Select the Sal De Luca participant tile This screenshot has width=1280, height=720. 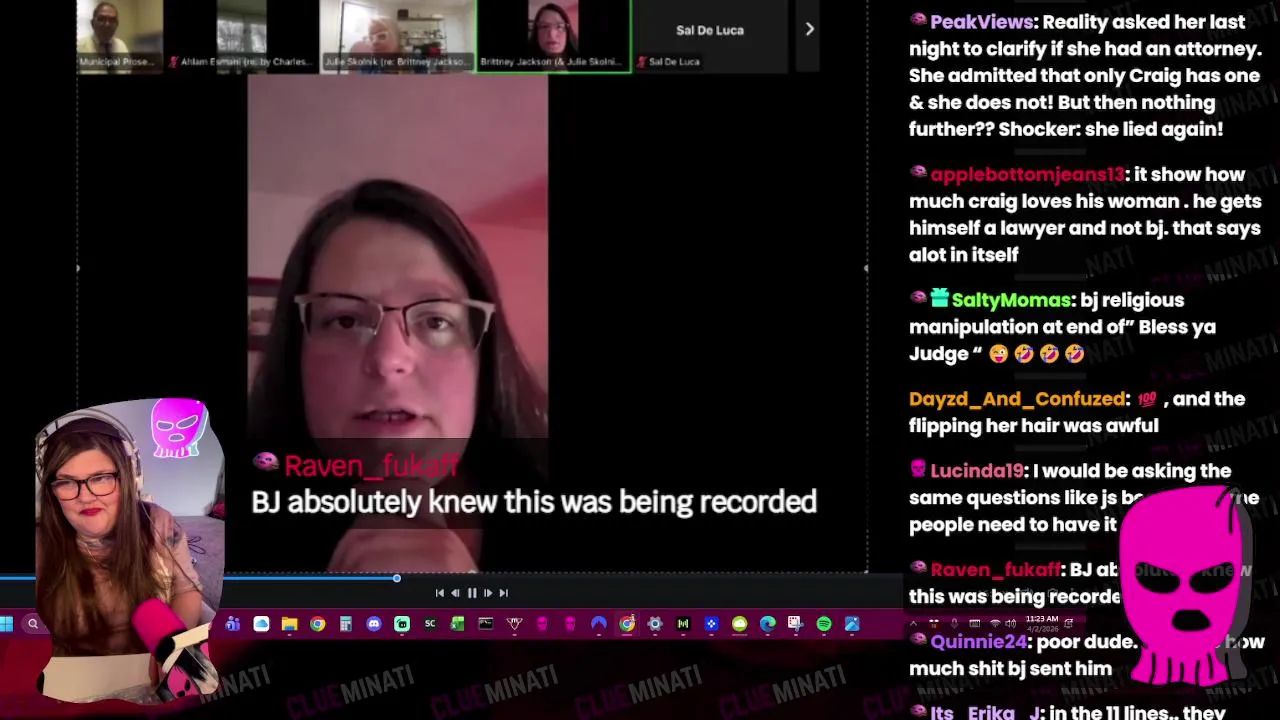pos(710,36)
